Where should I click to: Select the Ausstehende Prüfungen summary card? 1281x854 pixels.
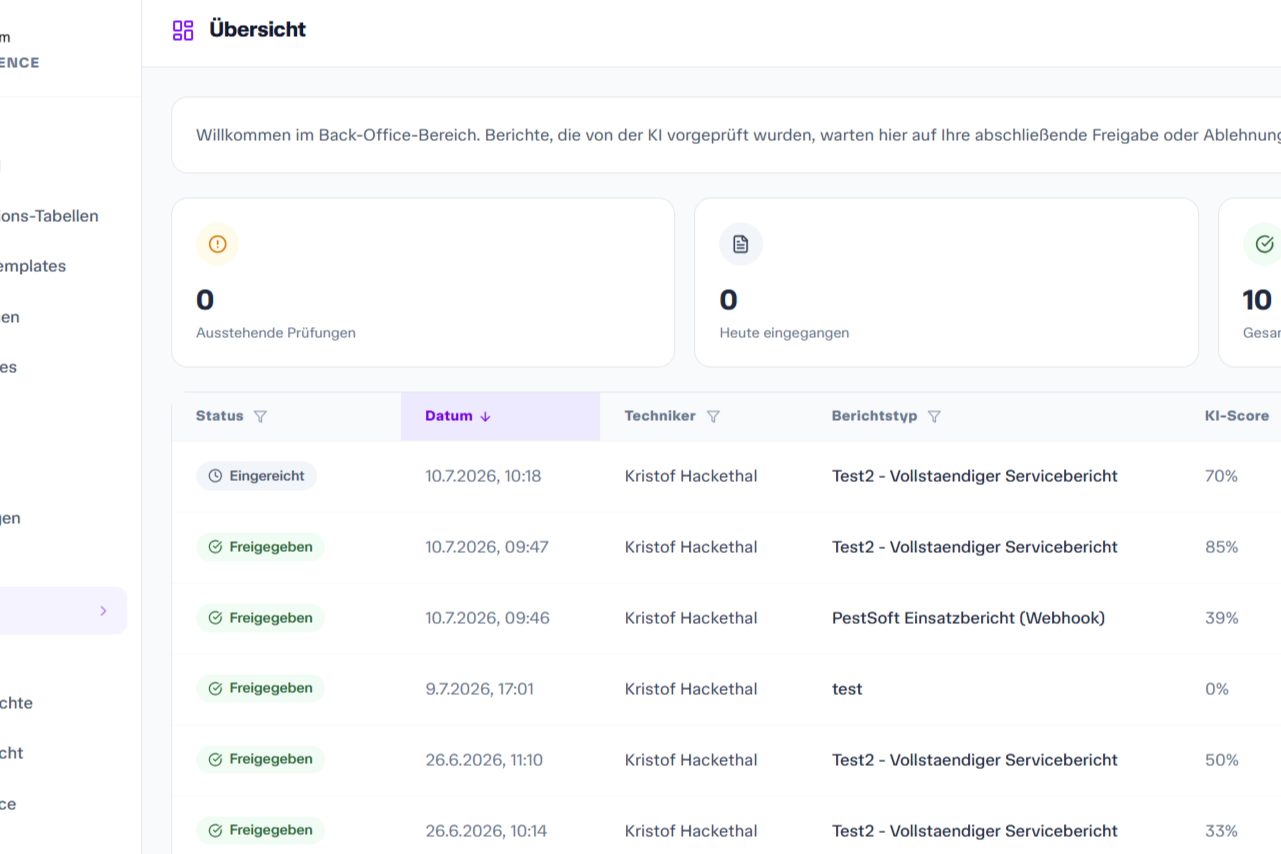[423, 282]
